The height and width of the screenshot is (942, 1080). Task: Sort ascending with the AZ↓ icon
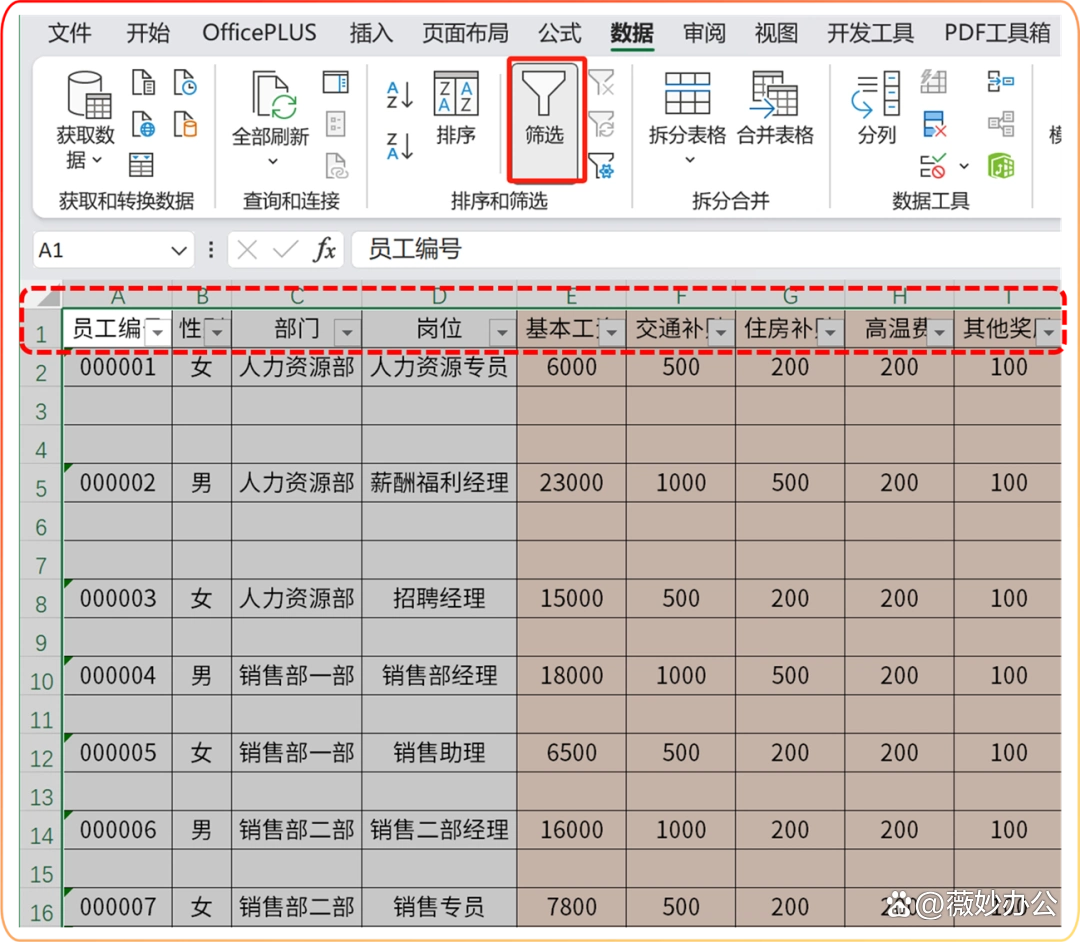398,95
